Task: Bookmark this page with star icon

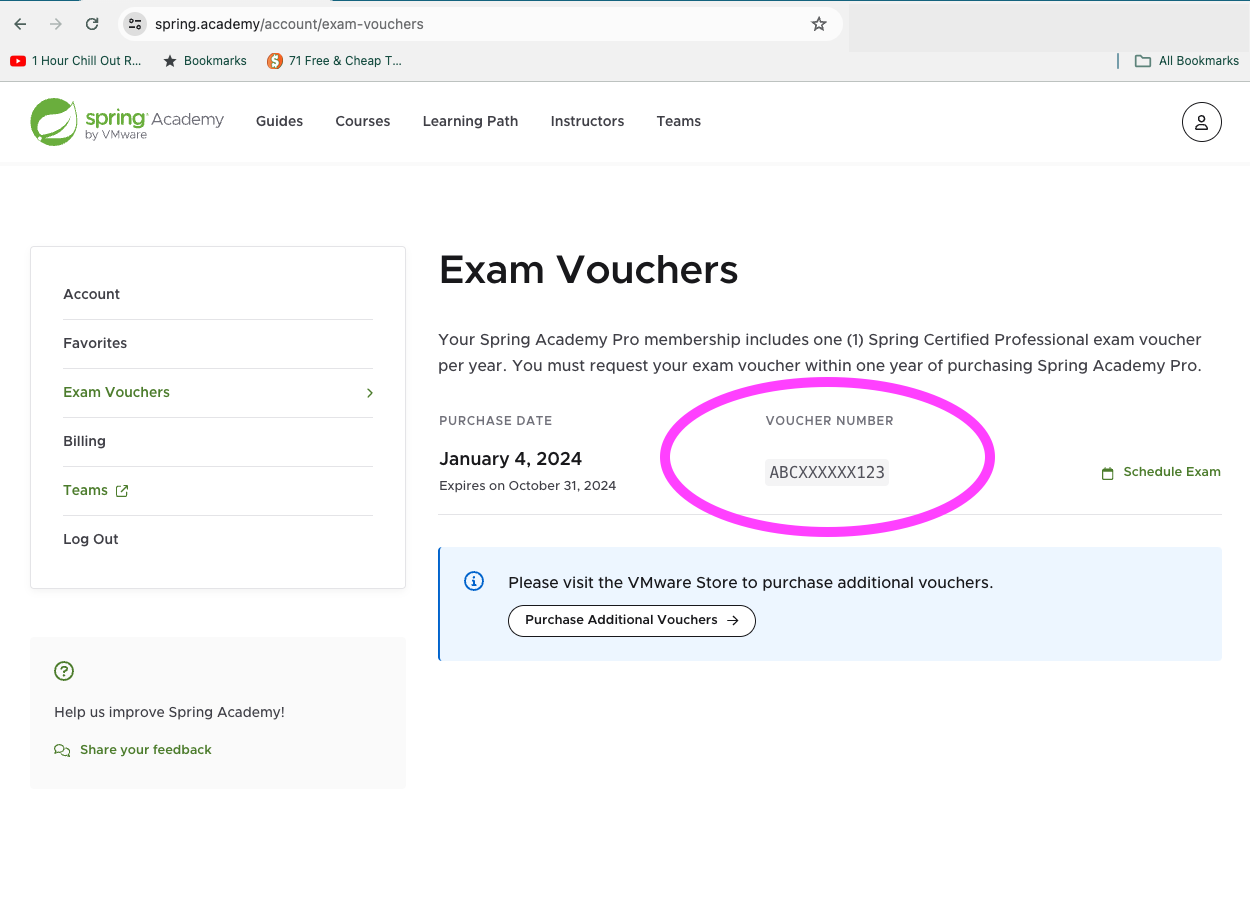Action: tap(819, 24)
